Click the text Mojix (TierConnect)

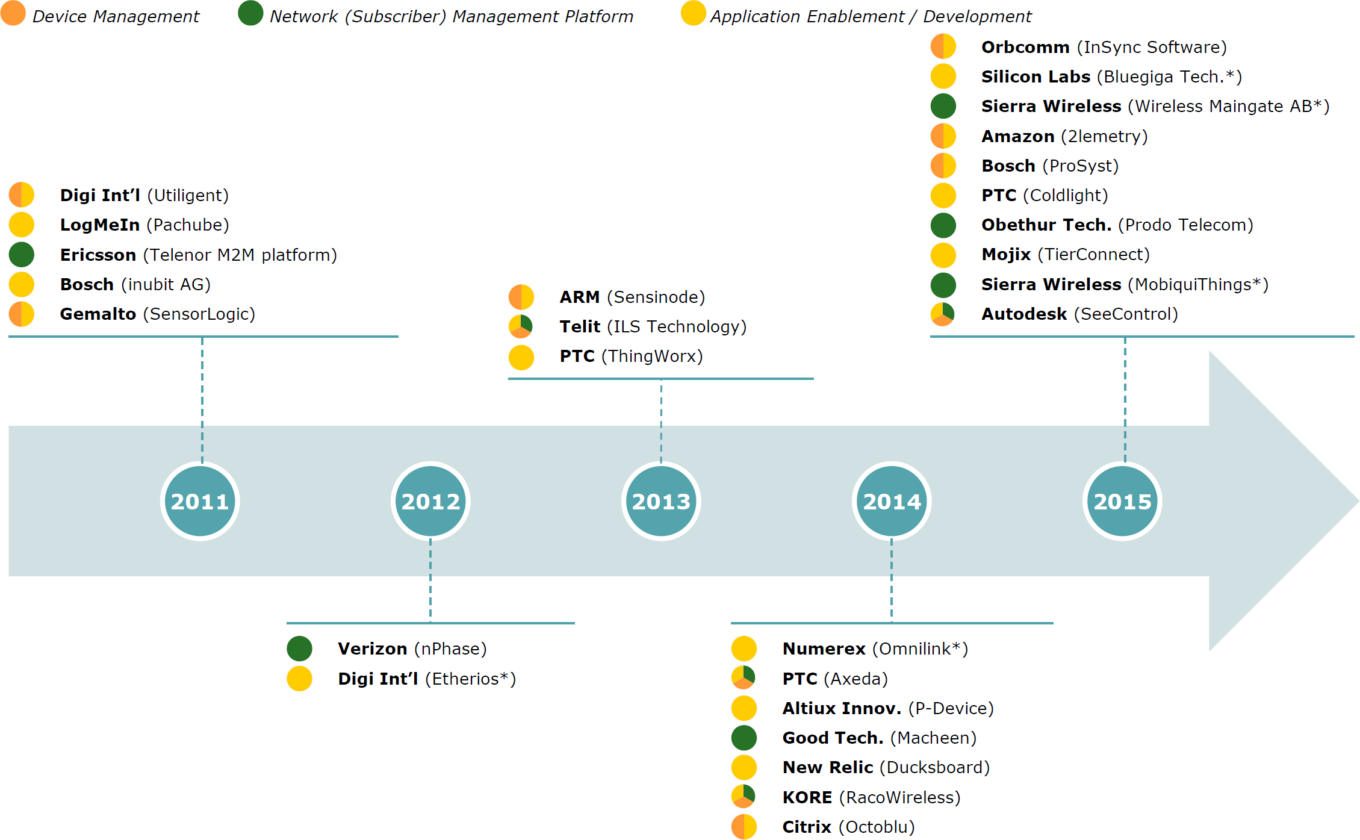[1066, 255]
